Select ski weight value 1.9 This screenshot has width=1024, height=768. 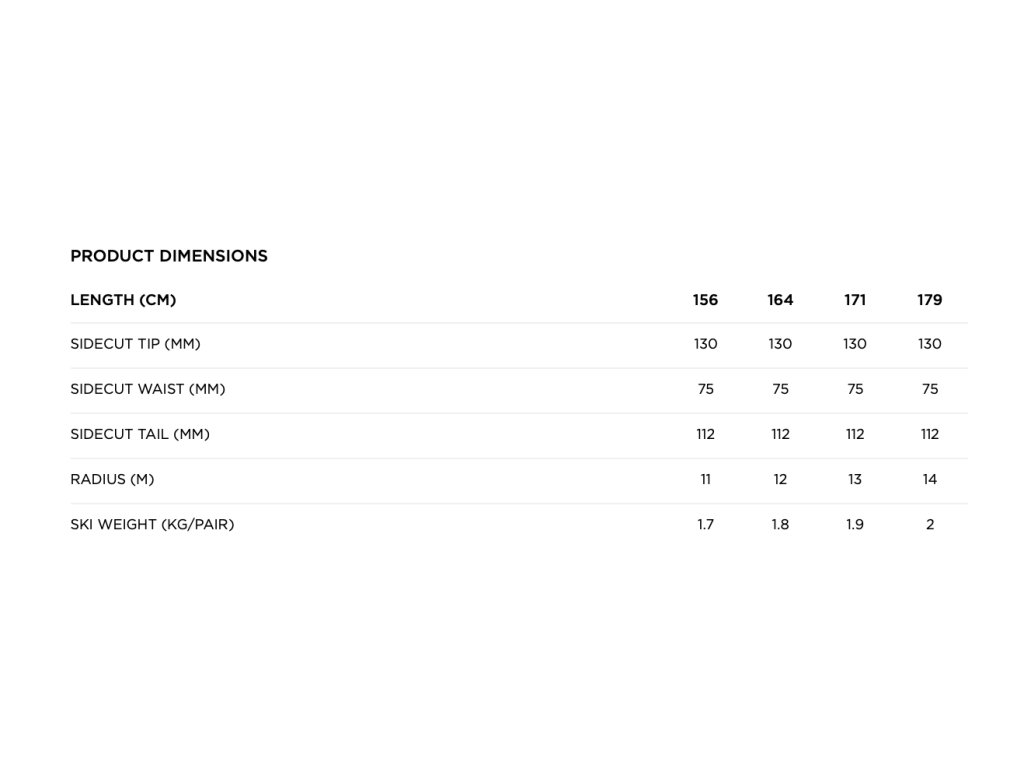[855, 524]
